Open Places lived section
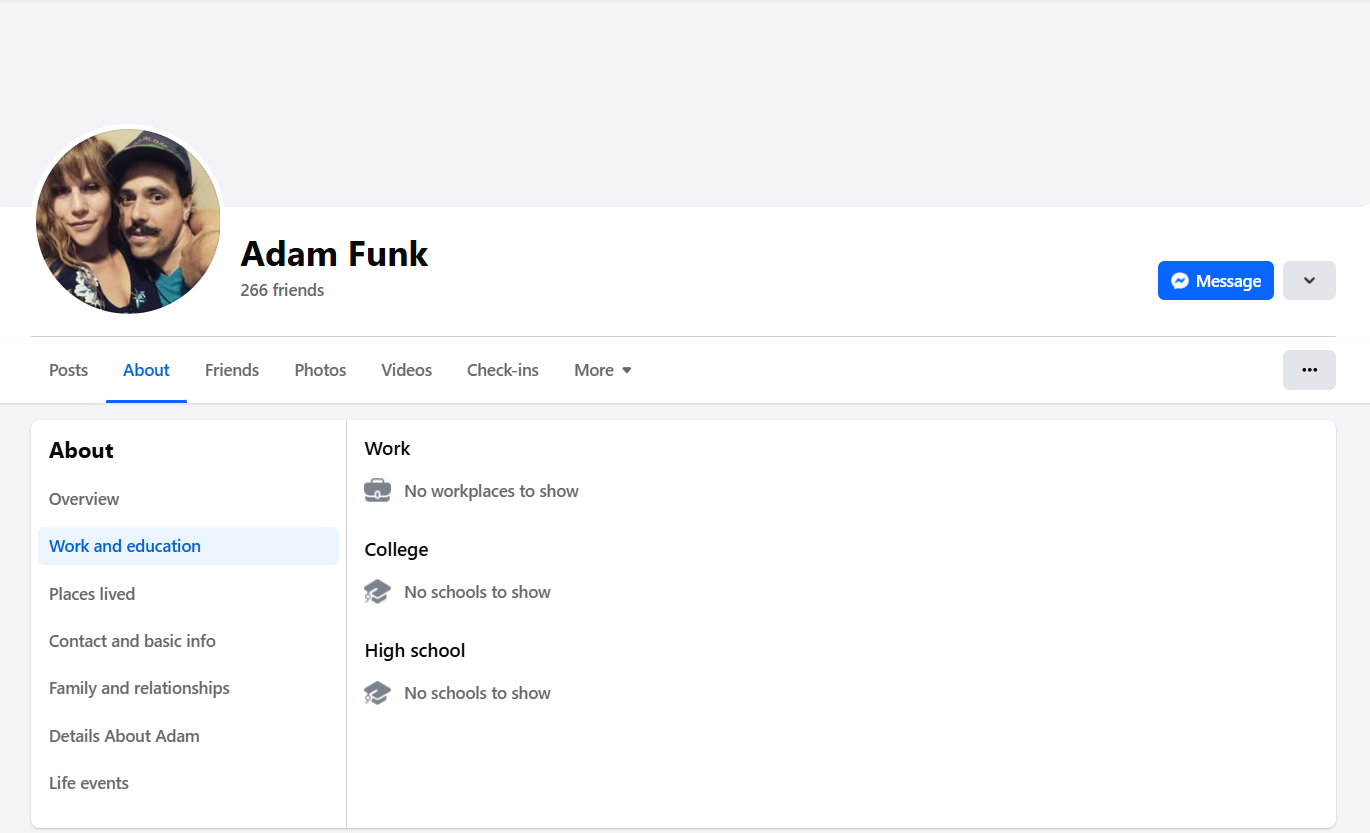This screenshot has height=833, width=1370. [x=92, y=594]
